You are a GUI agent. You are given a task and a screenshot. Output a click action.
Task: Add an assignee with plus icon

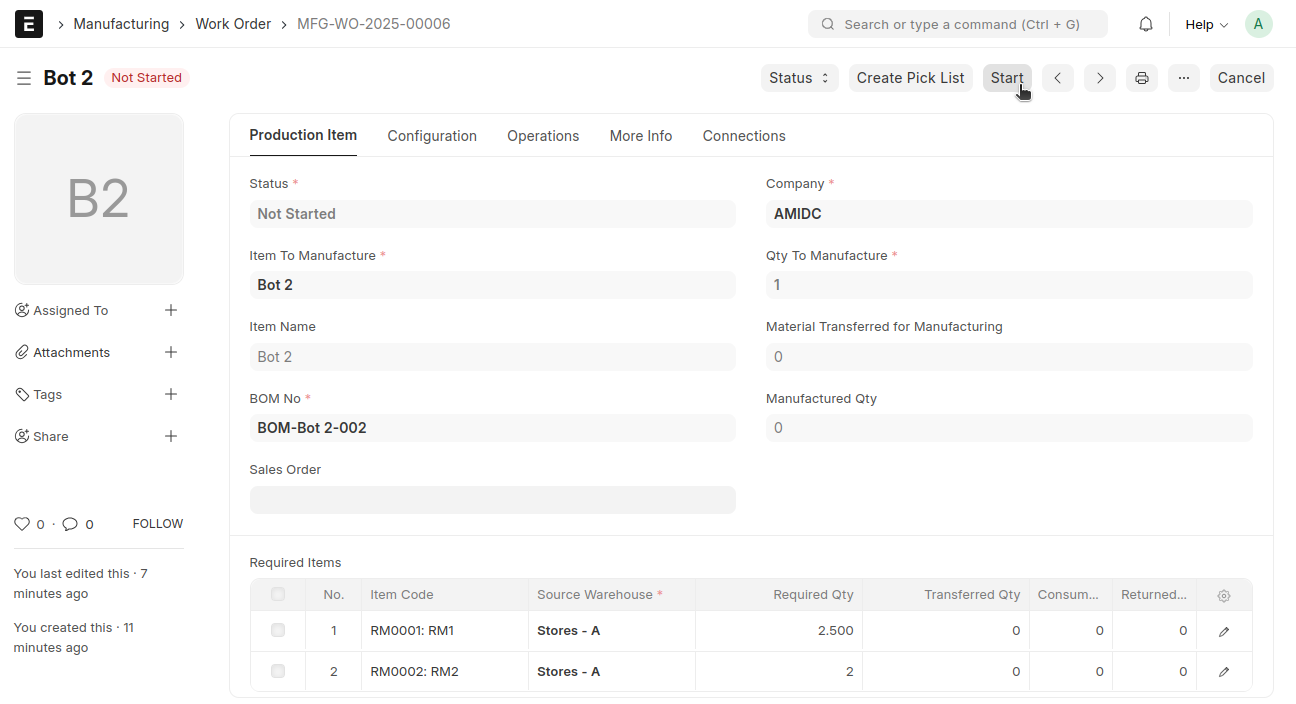(171, 310)
